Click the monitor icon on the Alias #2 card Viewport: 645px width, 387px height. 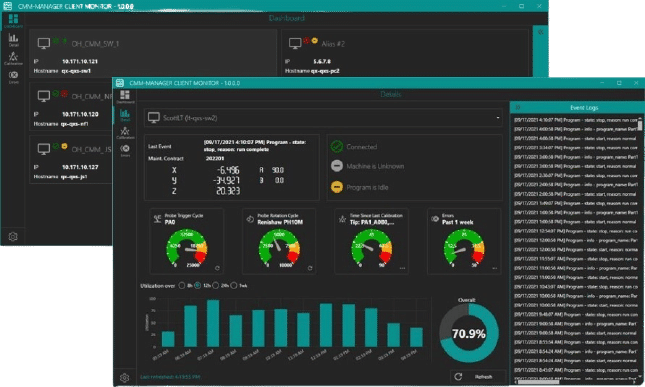pos(295,43)
